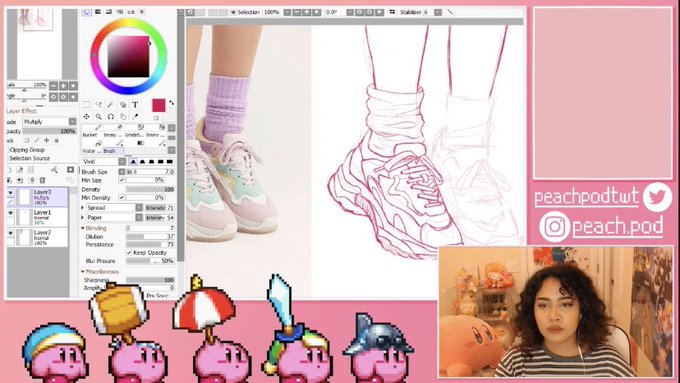This screenshot has width=680, height=383.
Task: Hide Layer3 with its eye icon
Action: tap(10, 193)
